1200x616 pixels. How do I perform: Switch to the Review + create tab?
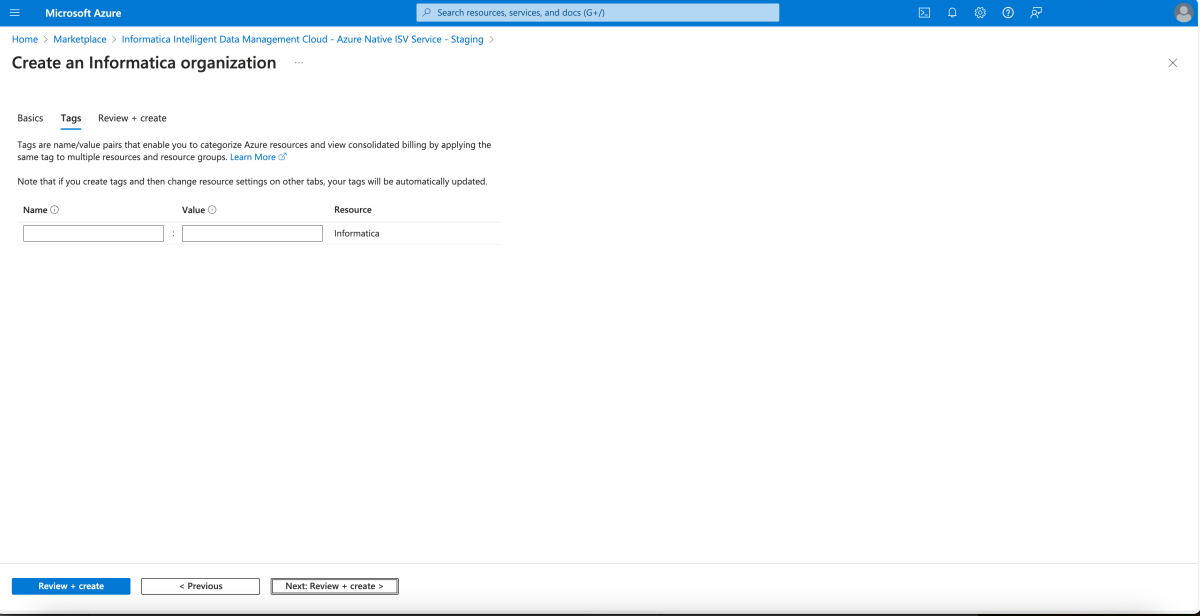pos(132,118)
